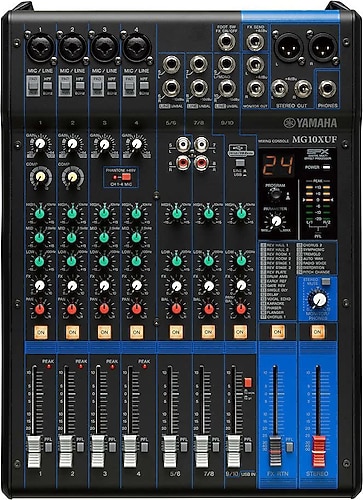Click the FX SEND output jack
Screen dimensions: 363x500
(x=255, y=41)
